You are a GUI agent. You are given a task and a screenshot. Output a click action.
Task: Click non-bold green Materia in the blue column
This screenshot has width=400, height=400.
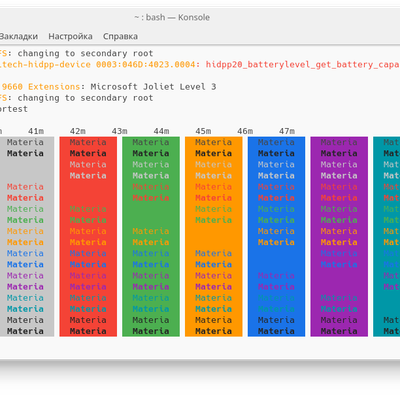pos(276,209)
